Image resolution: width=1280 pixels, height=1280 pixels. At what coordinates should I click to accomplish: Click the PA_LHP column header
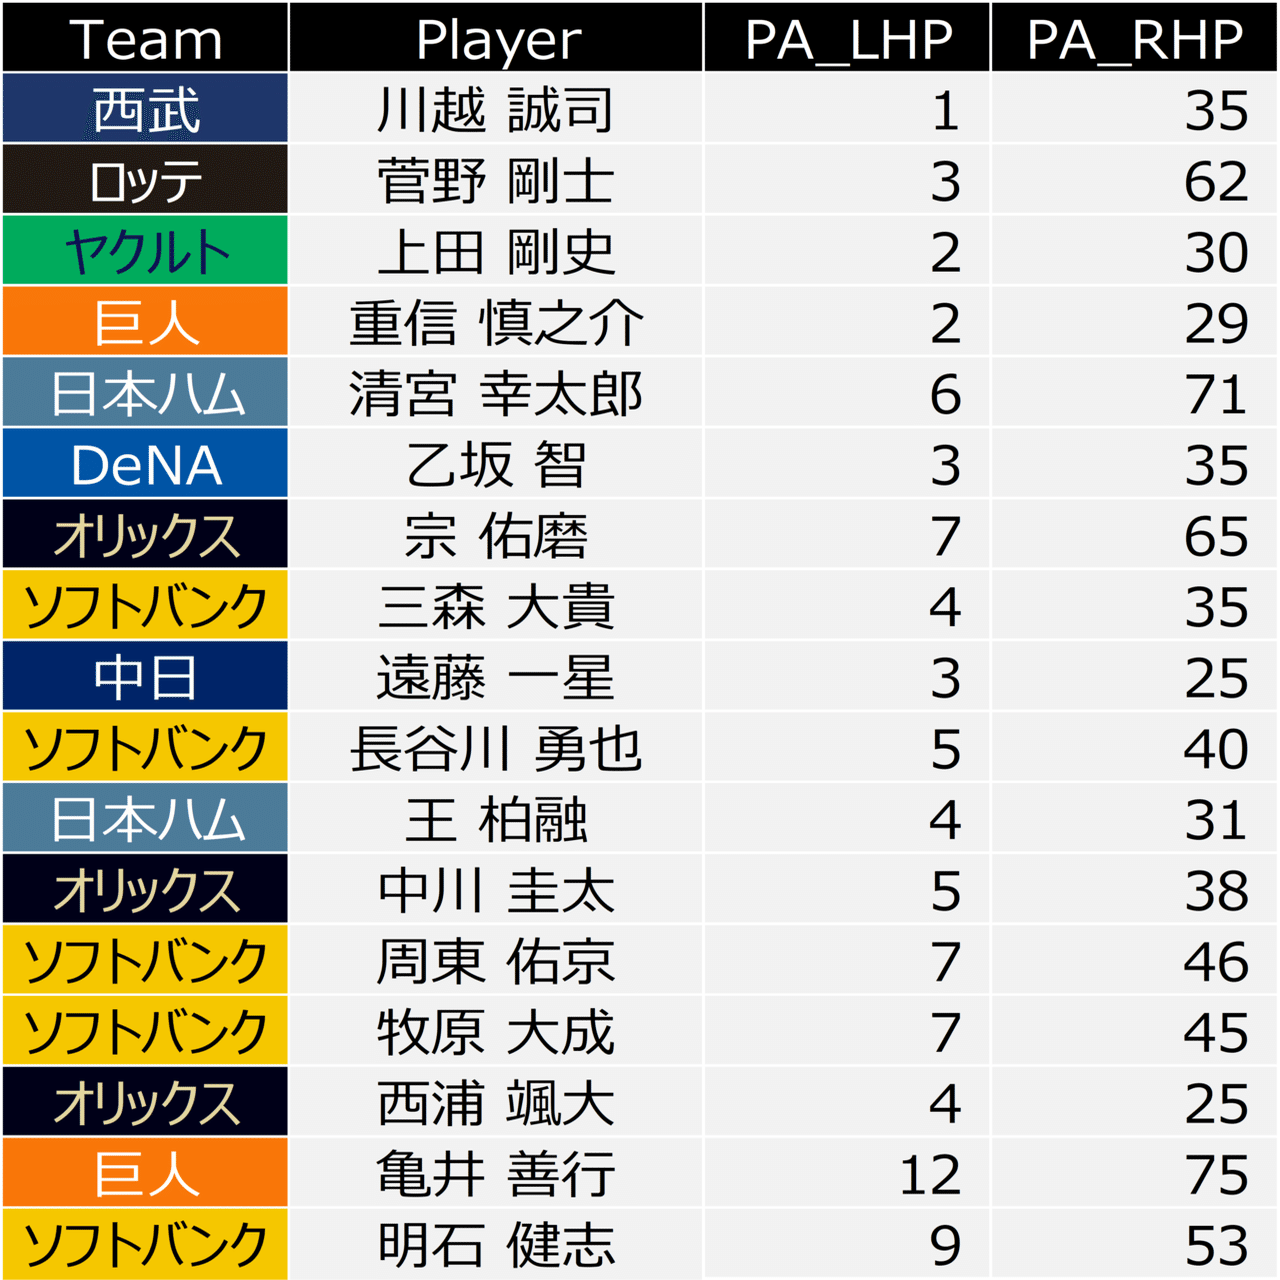848,39
